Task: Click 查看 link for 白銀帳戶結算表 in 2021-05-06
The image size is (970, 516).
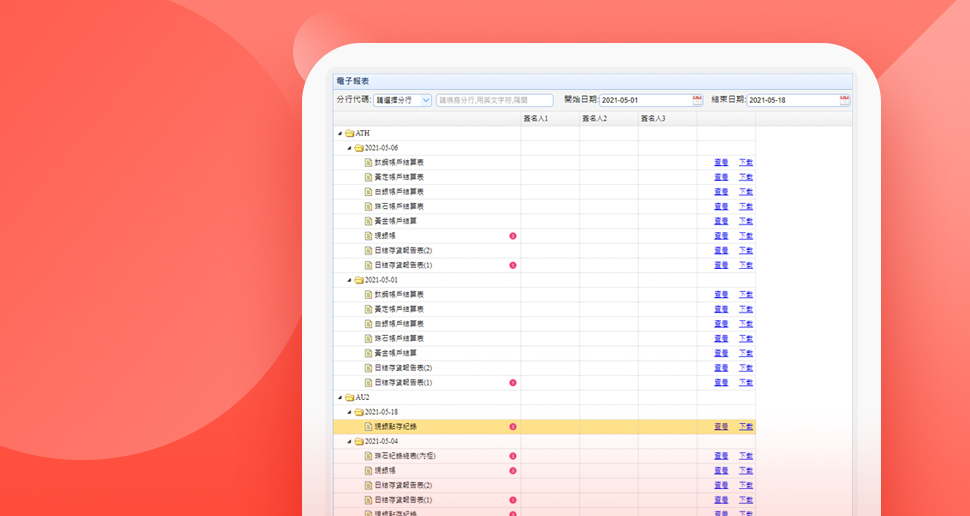Action: (x=721, y=192)
